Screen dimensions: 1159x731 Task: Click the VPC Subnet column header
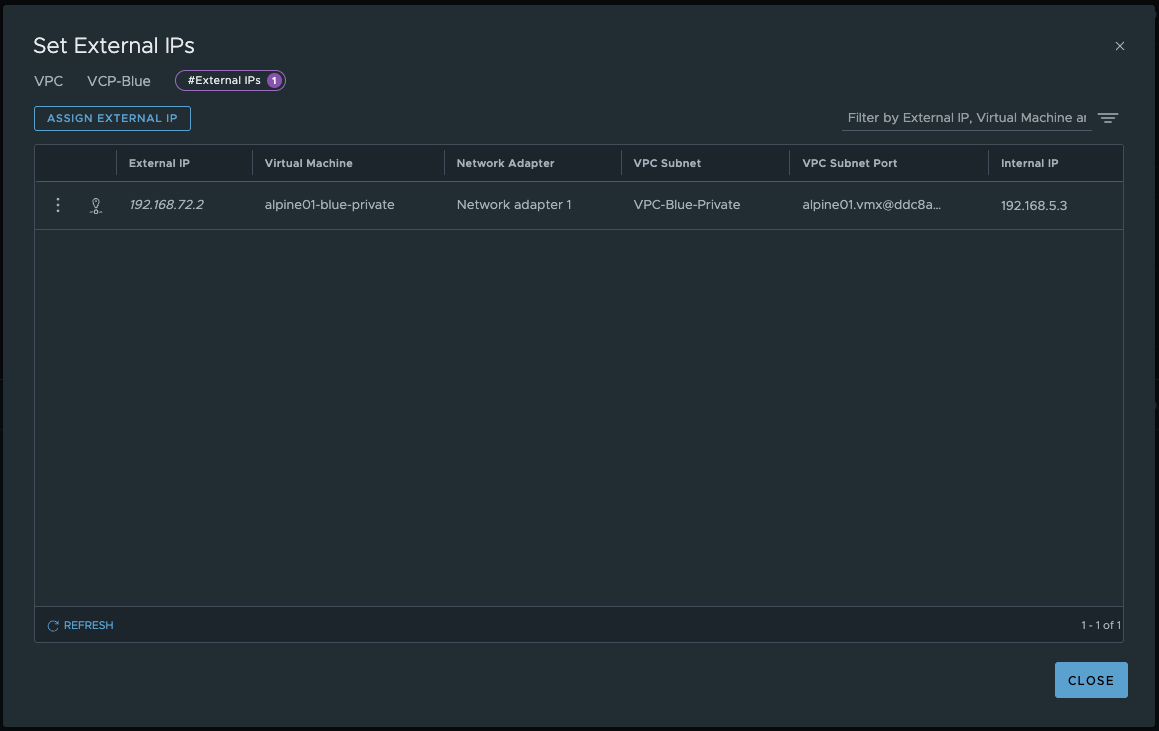pos(667,163)
